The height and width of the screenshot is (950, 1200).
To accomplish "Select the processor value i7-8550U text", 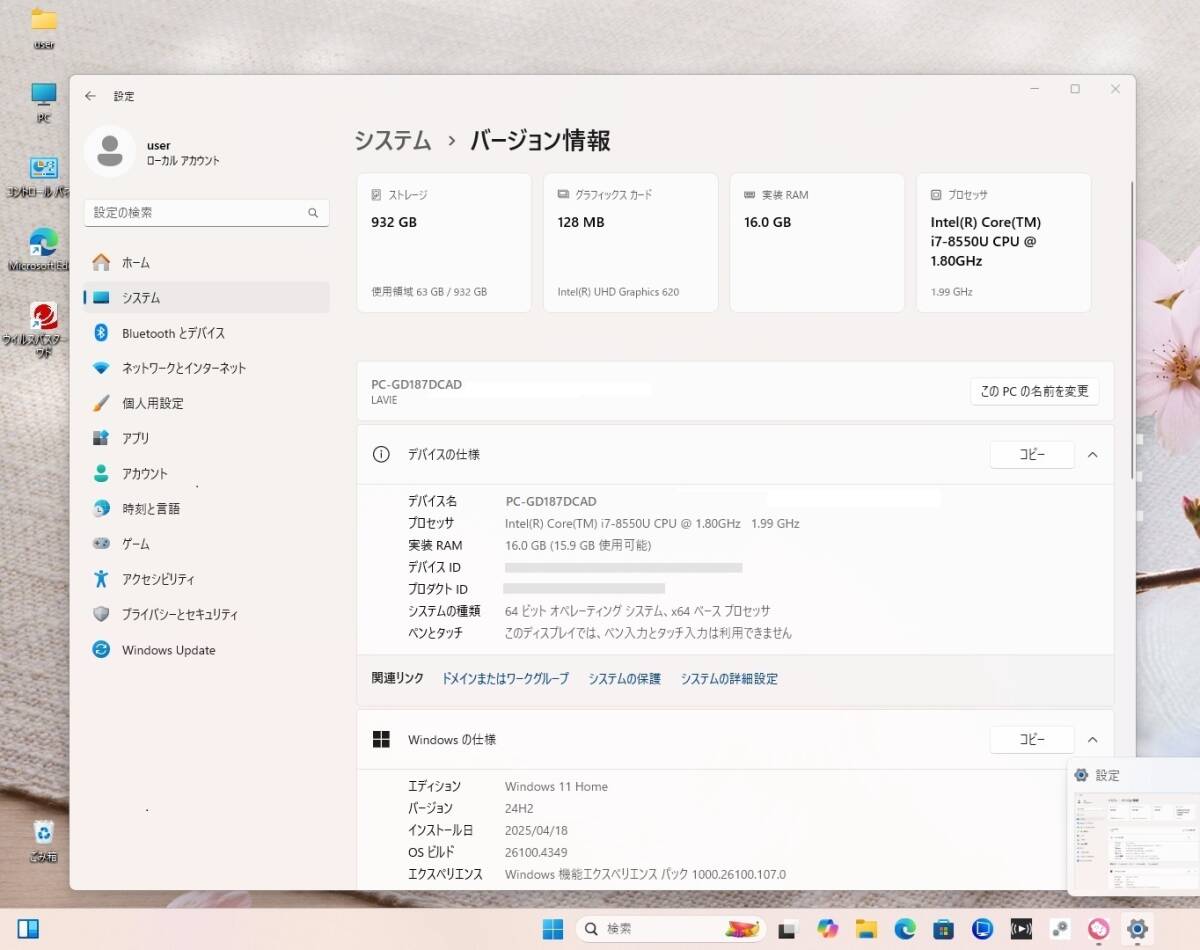I will click(652, 523).
